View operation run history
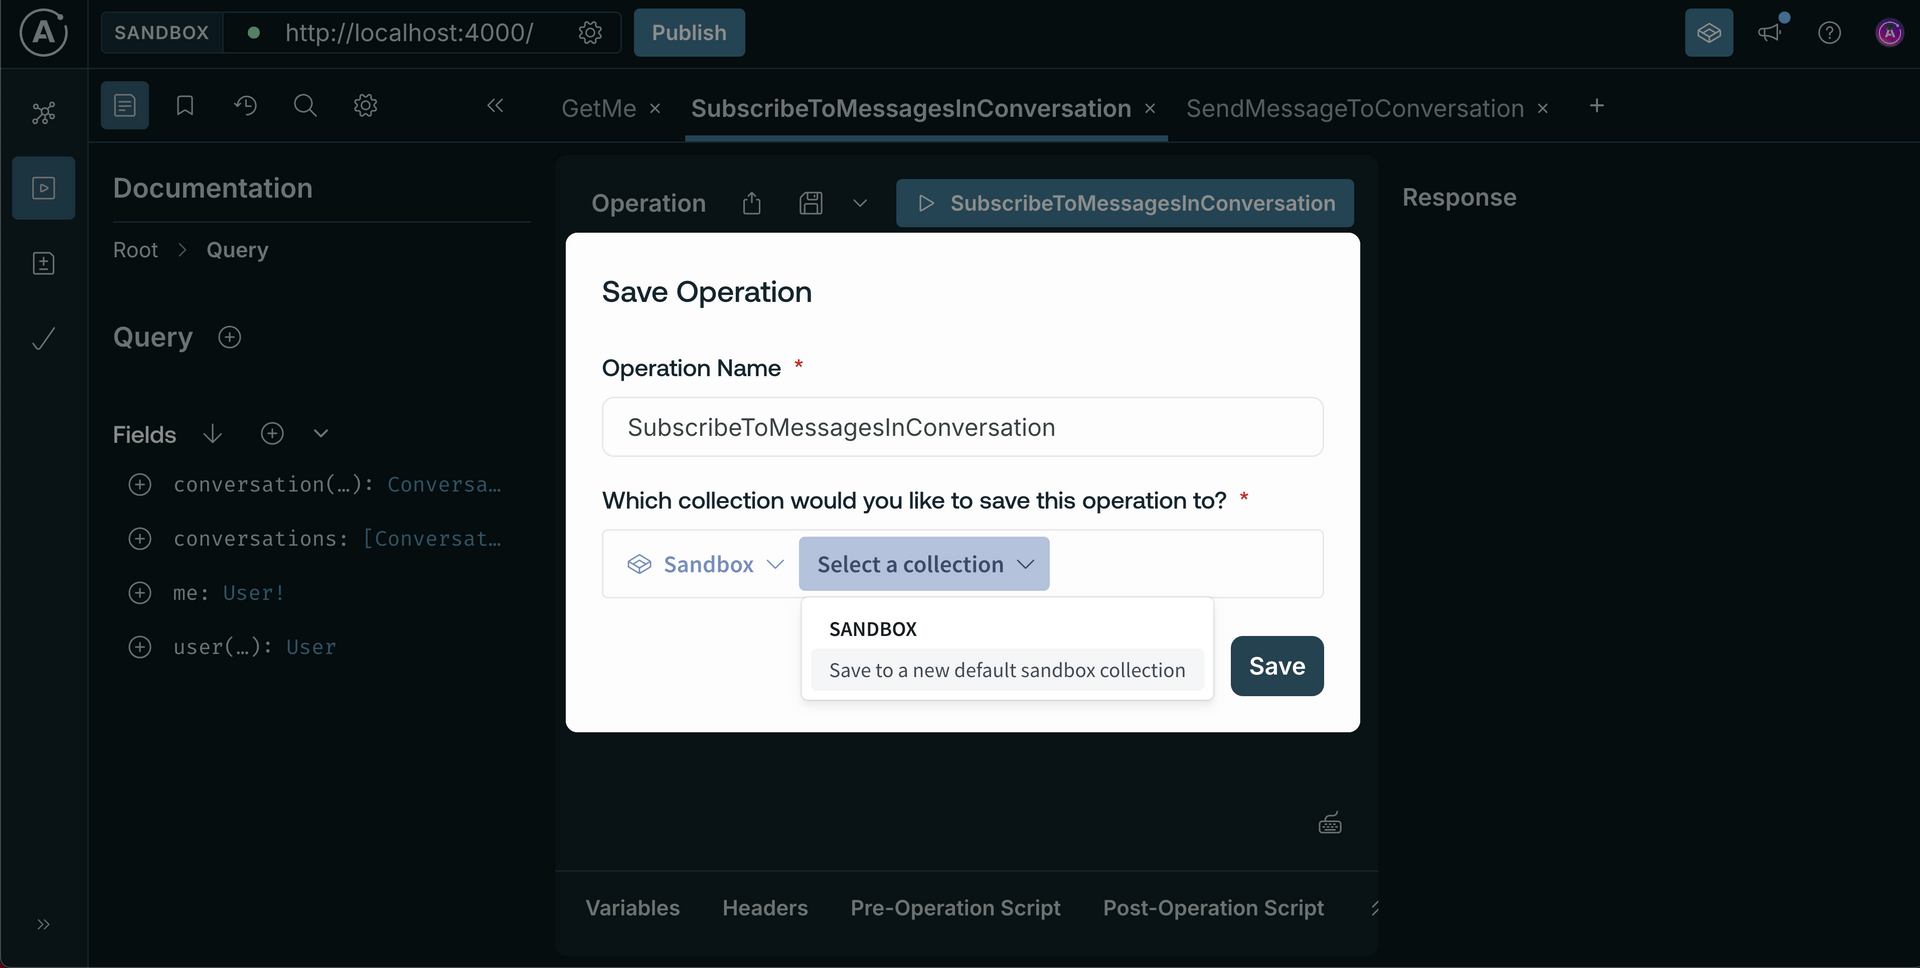 246,105
